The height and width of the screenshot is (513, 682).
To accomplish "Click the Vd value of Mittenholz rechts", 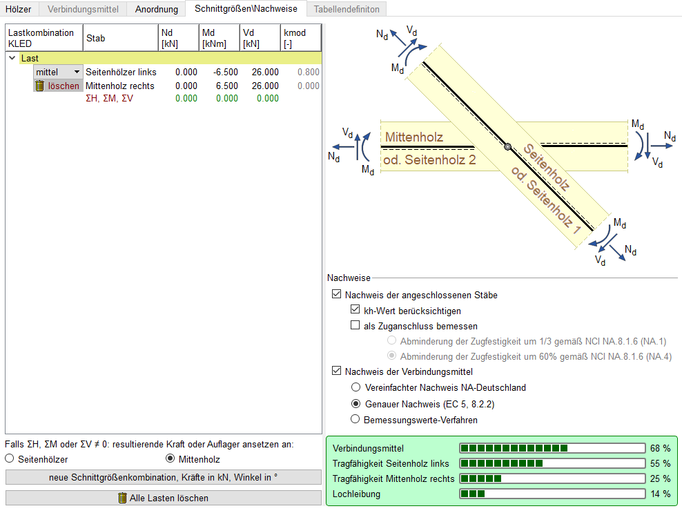I will pyautogui.click(x=264, y=86).
